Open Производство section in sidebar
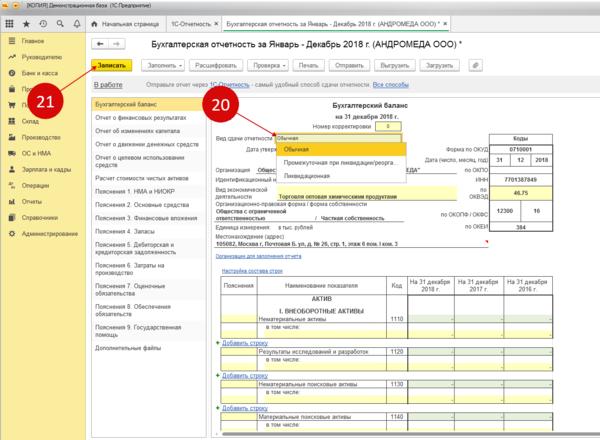600x440 pixels. click(x=41, y=137)
